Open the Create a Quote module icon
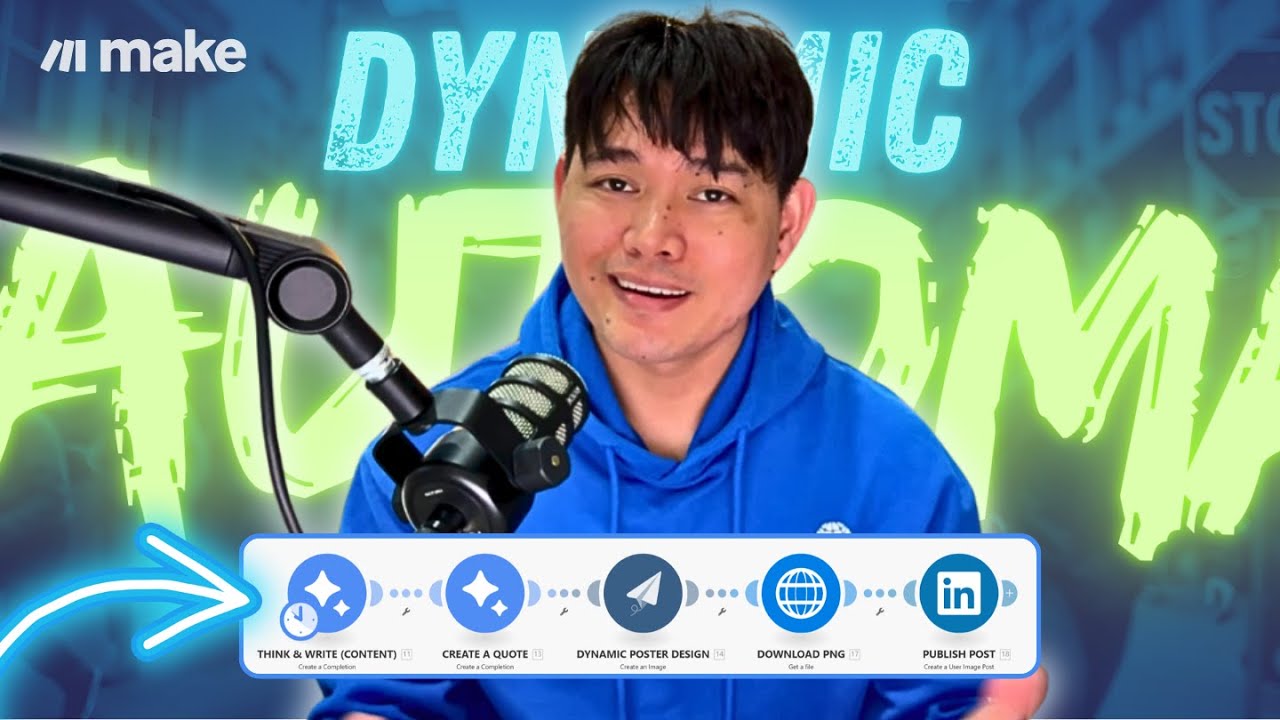The width and height of the screenshot is (1280, 720). [x=485, y=593]
